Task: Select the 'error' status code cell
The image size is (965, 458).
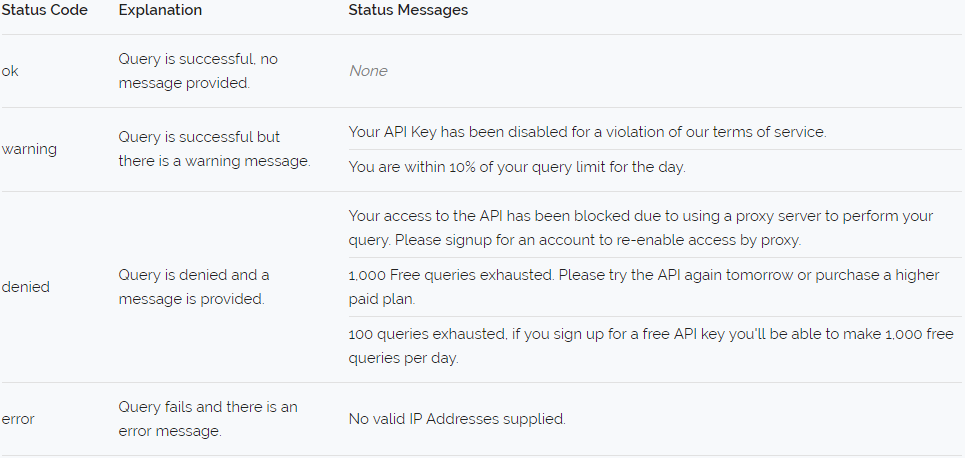Action: pos(18,419)
